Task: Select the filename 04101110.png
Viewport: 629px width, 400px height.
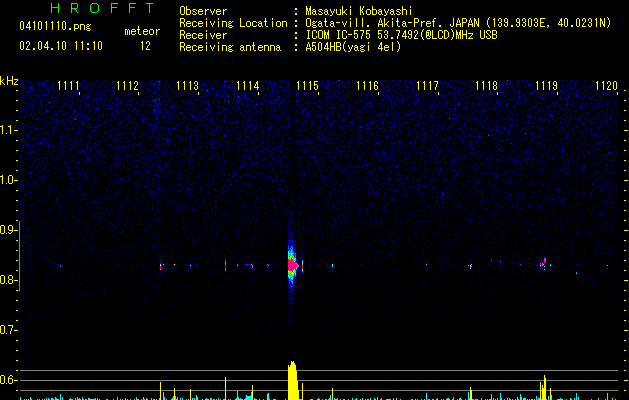Action: (55, 26)
